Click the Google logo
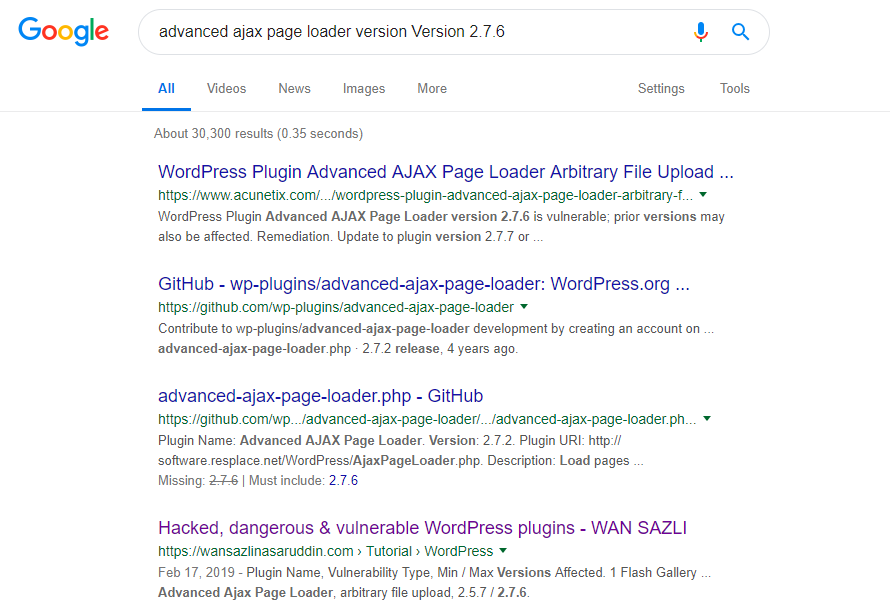 coord(63,31)
